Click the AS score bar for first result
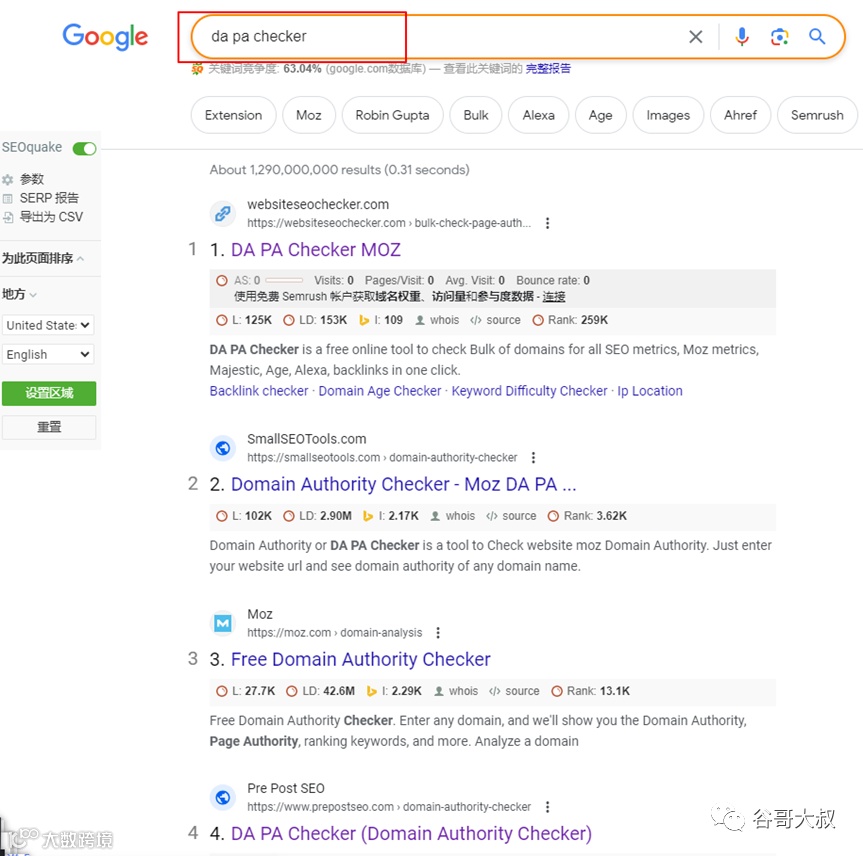 click(x=284, y=280)
